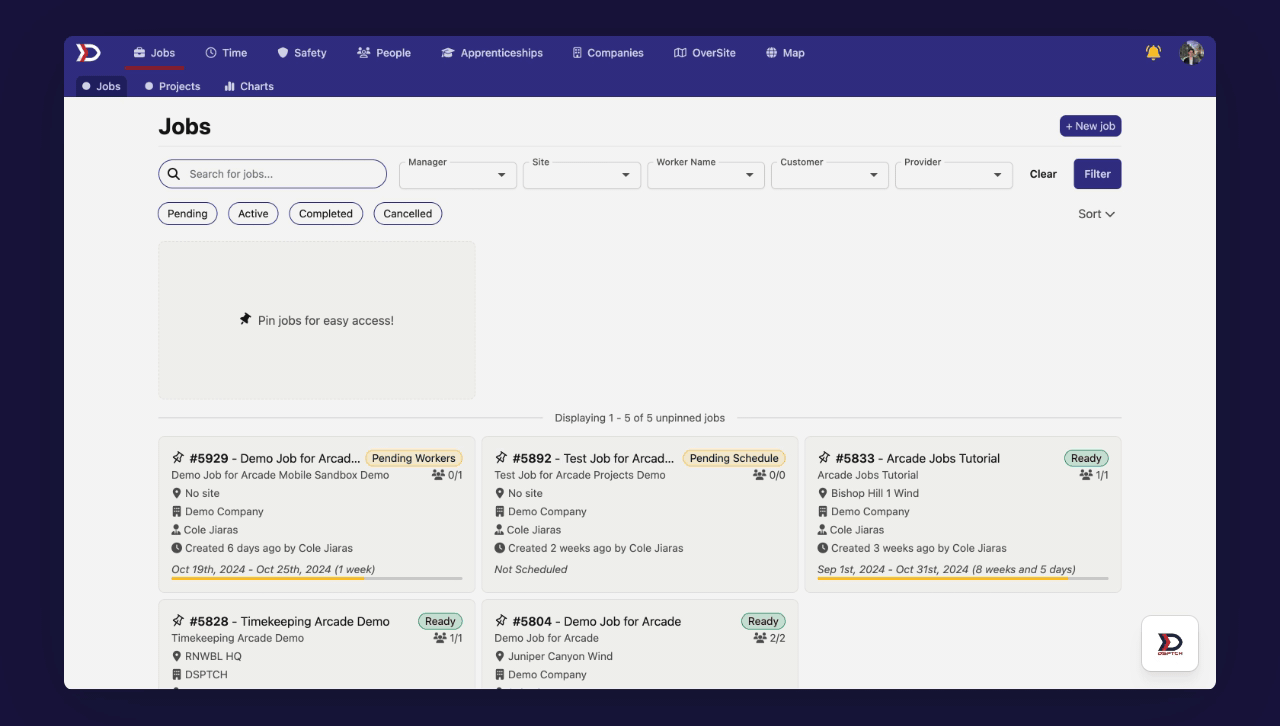Open the Worker Name dropdown
1280x726 pixels.
pos(706,175)
